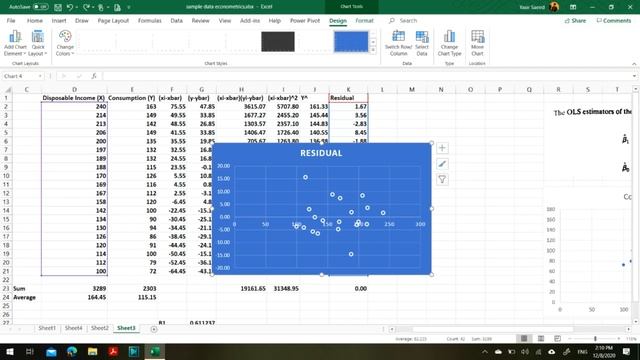Switch to the Page Layout tab
Screen dimensions: 640x360
pyautogui.click(x=113, y=20)
